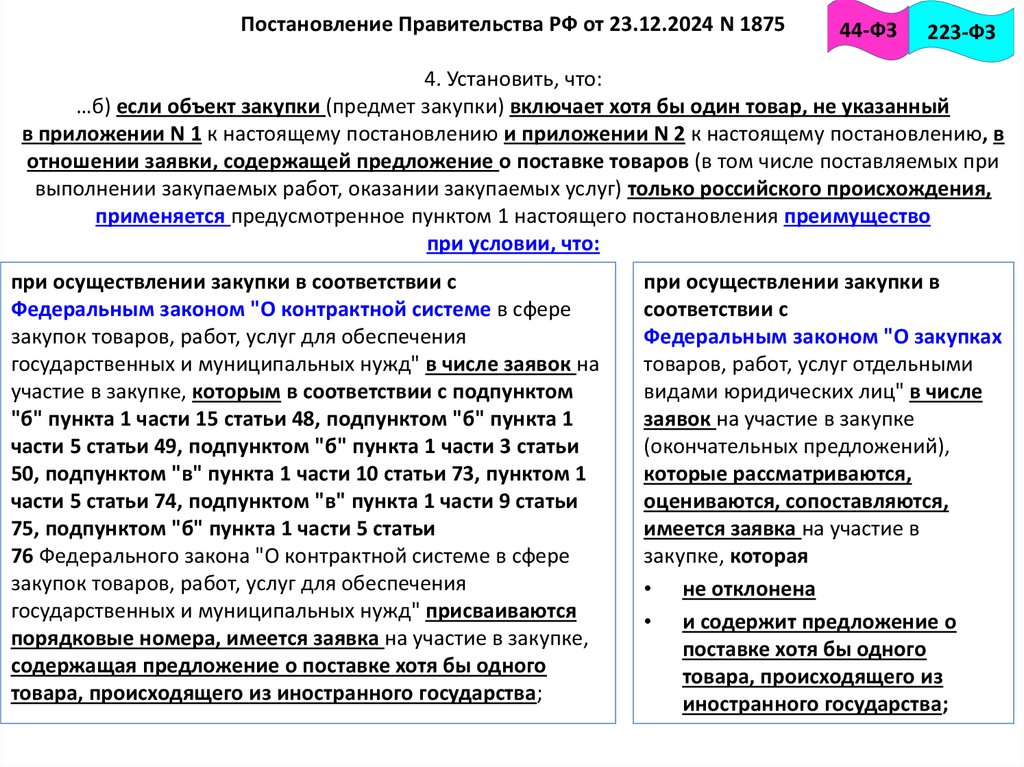Click underlined 'только российского происхождения,'
1024x767 pixels.
(809, 189)
